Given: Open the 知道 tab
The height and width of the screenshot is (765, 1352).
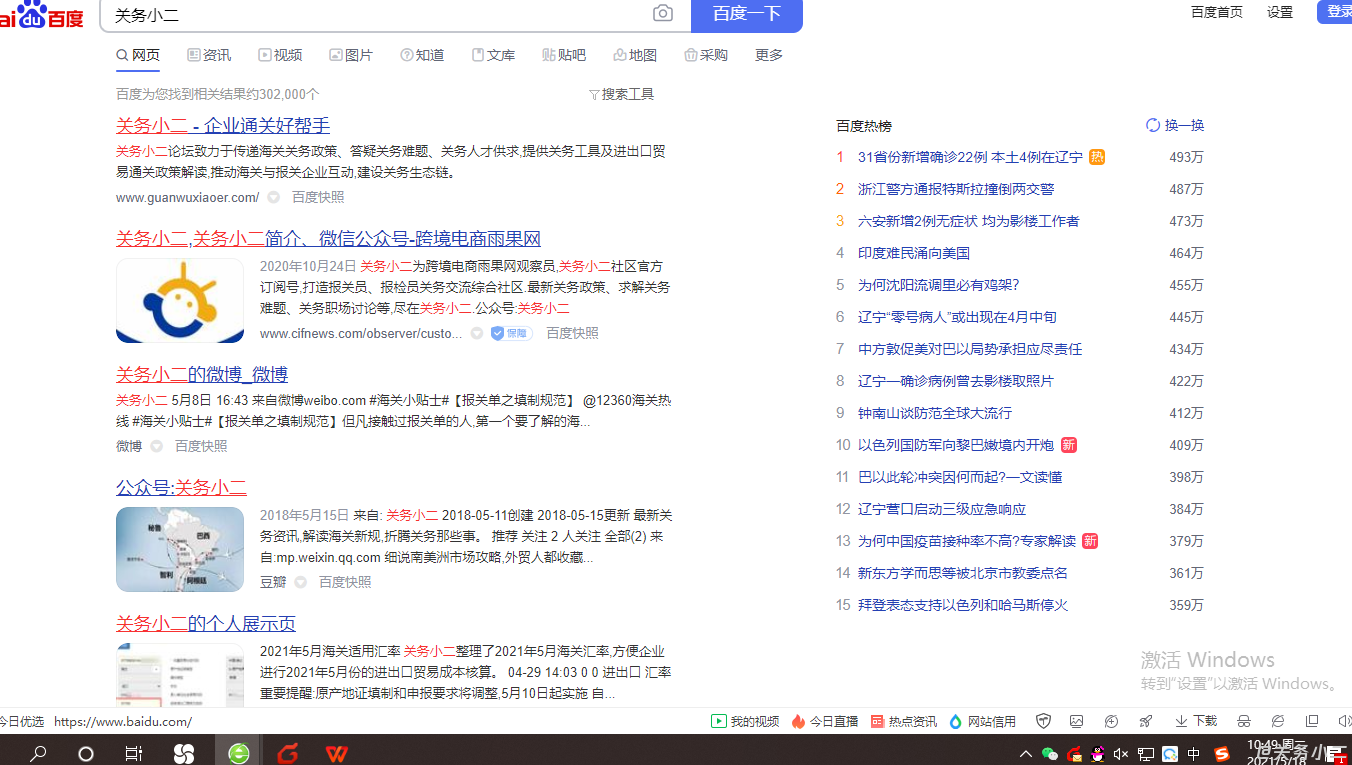Looking at the screenshot, I should tap(422, 55).
